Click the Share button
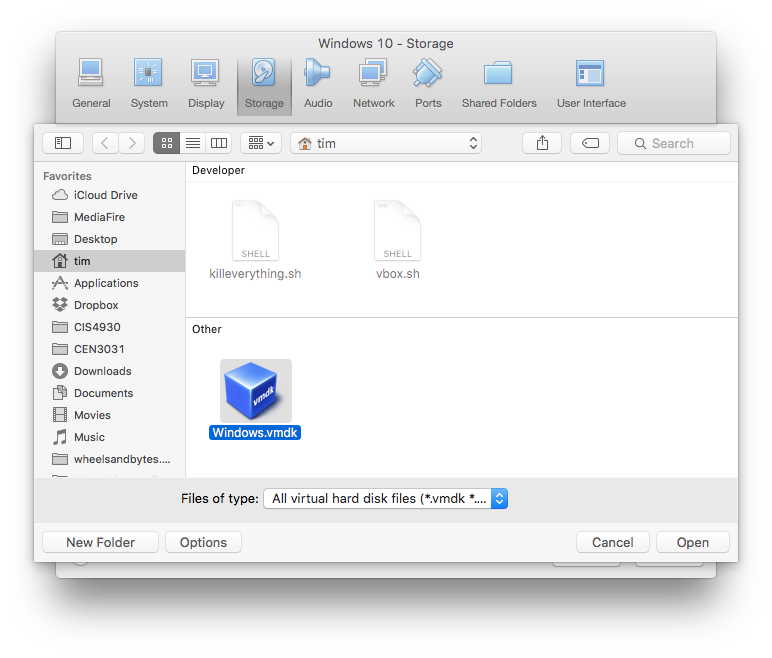 coord(542,143)
